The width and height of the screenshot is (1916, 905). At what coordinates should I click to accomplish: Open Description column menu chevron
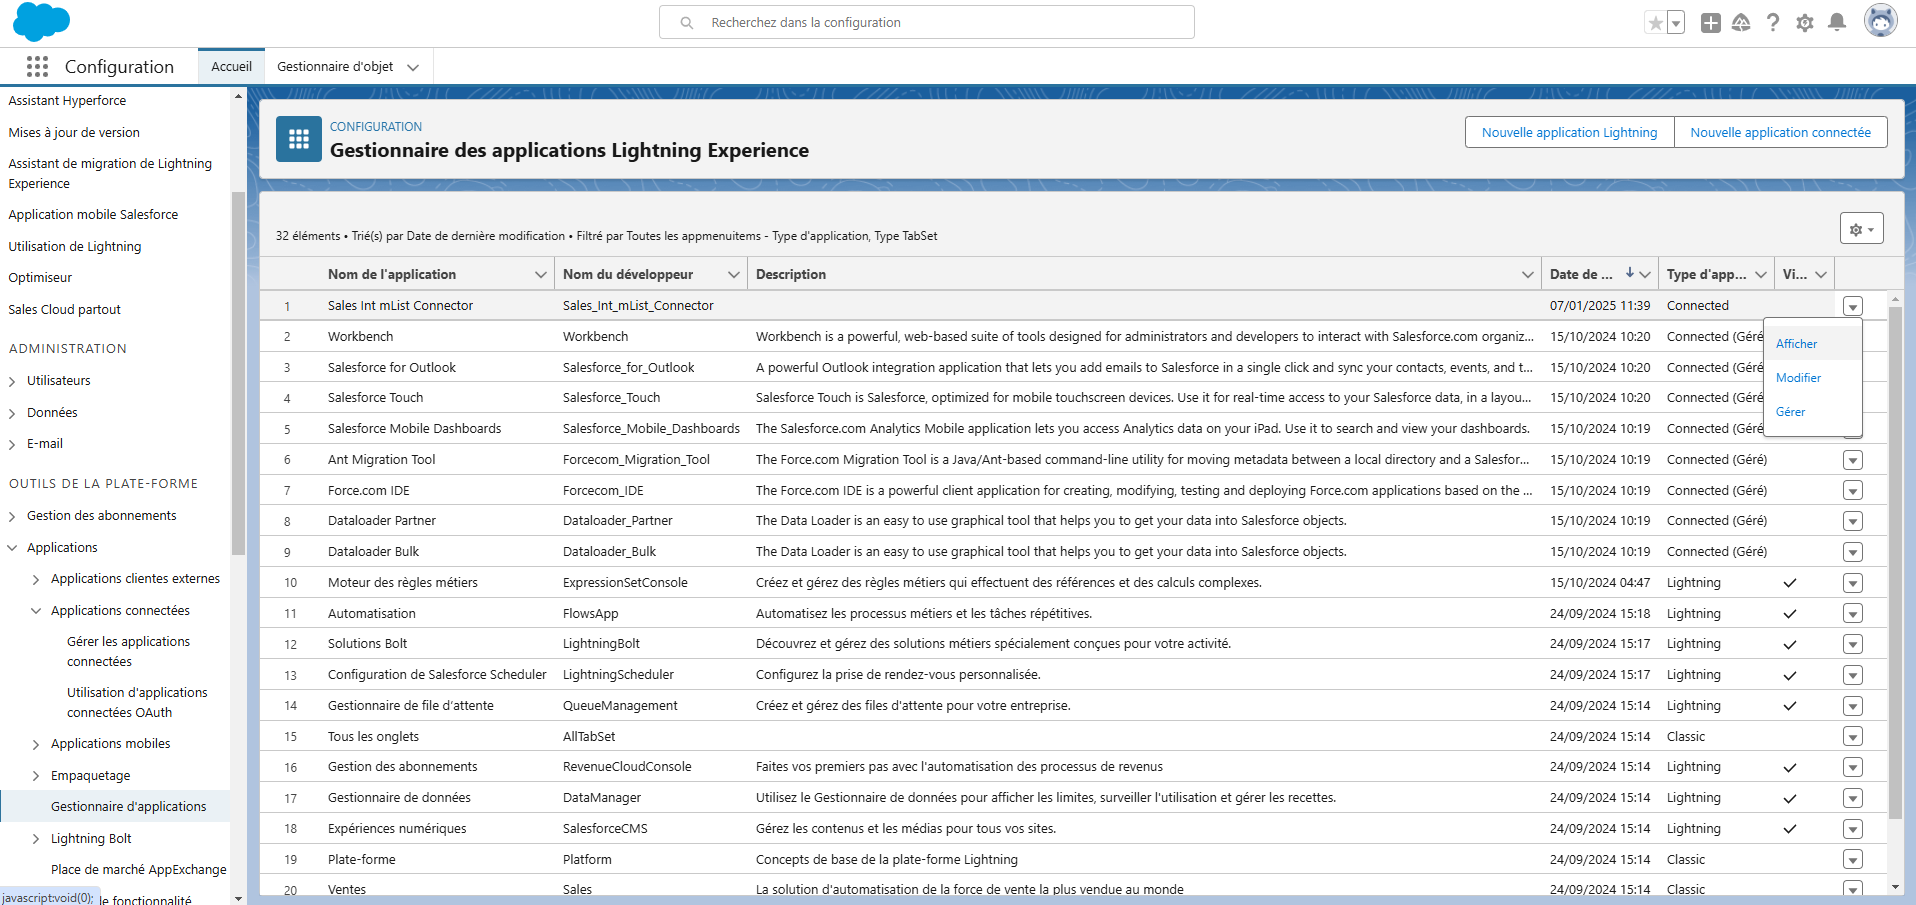[1528, 275]
